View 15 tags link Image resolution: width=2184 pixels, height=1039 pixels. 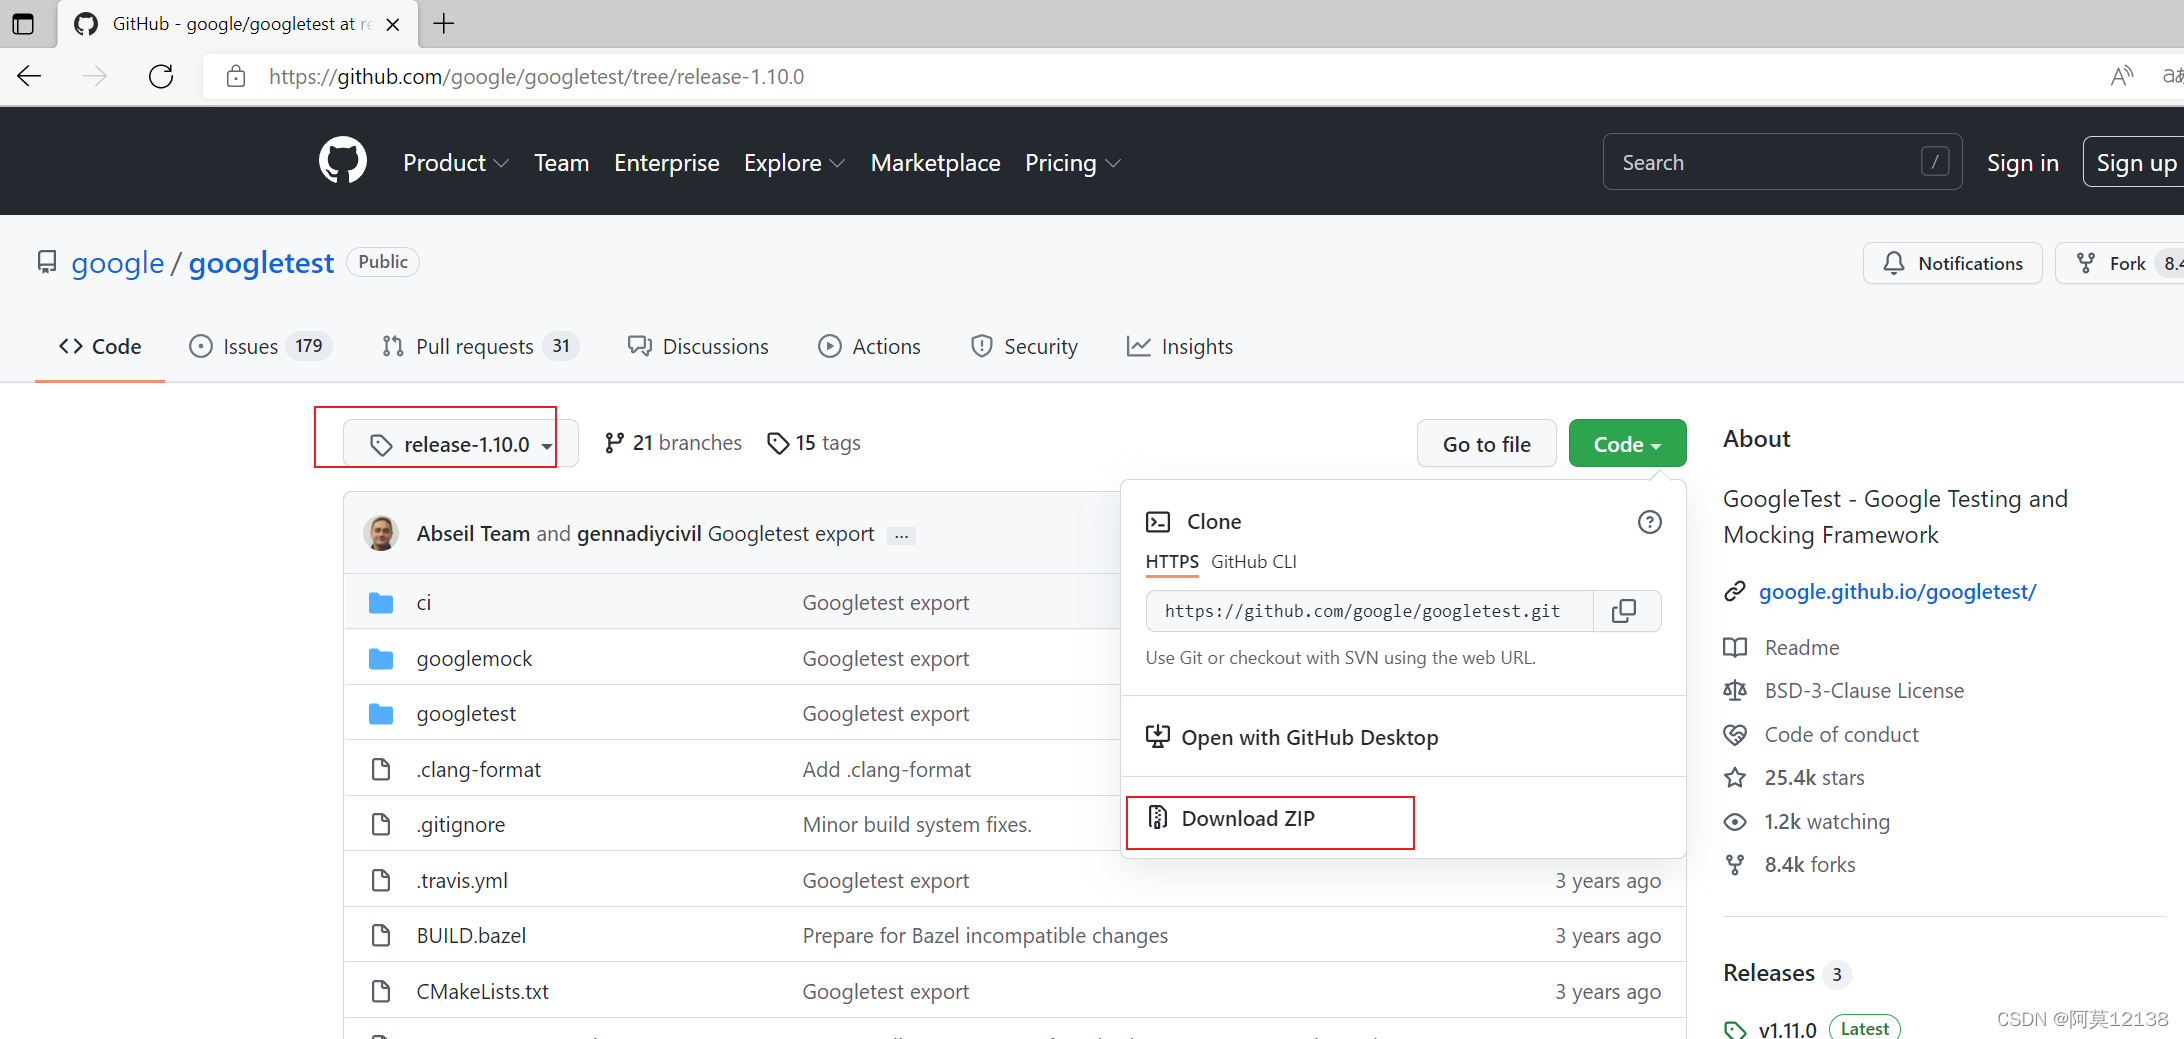[814, 443]
